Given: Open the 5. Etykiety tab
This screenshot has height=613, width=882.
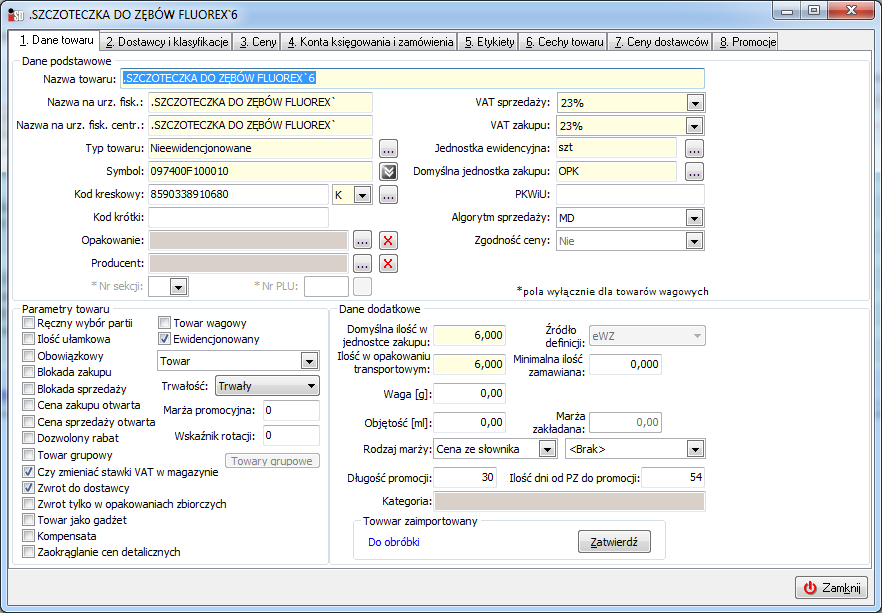Looking at the screenshot, I should pos(489,42).
